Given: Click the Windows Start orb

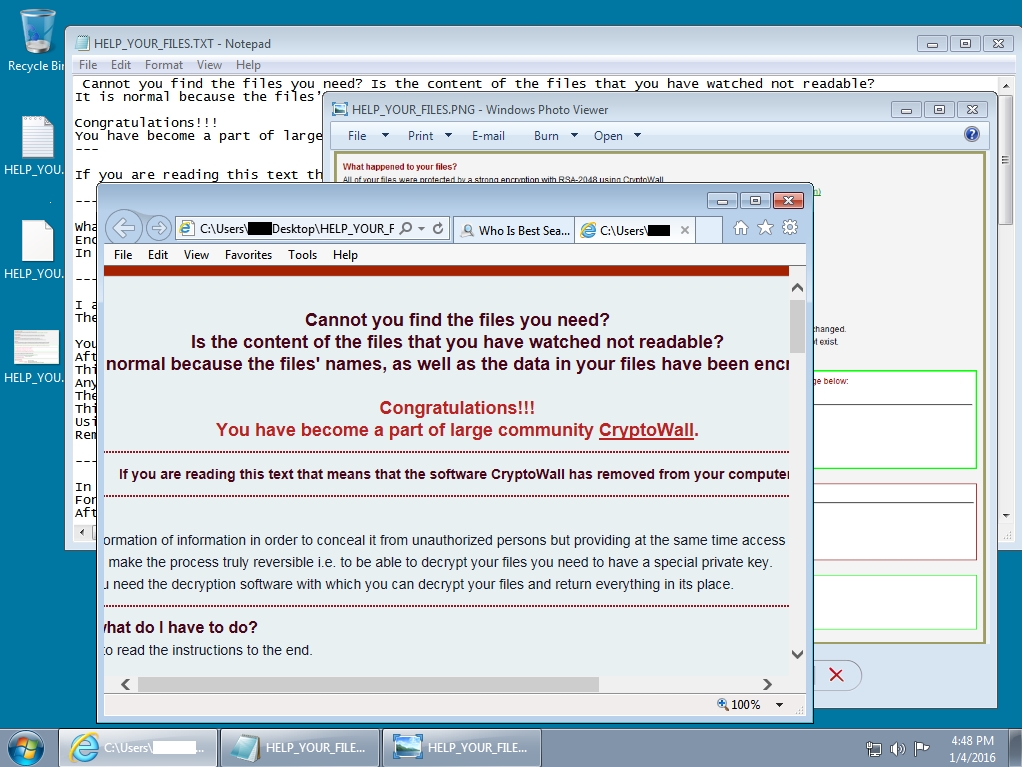Looking at the screenshot, I should 25,747.
